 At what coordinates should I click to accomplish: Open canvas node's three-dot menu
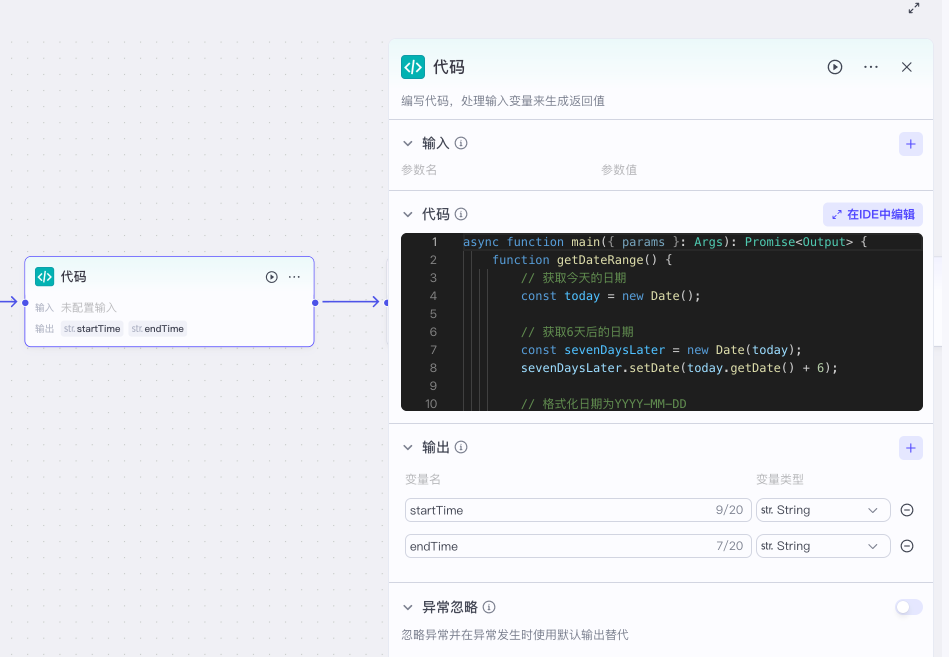tap(295, 277)
